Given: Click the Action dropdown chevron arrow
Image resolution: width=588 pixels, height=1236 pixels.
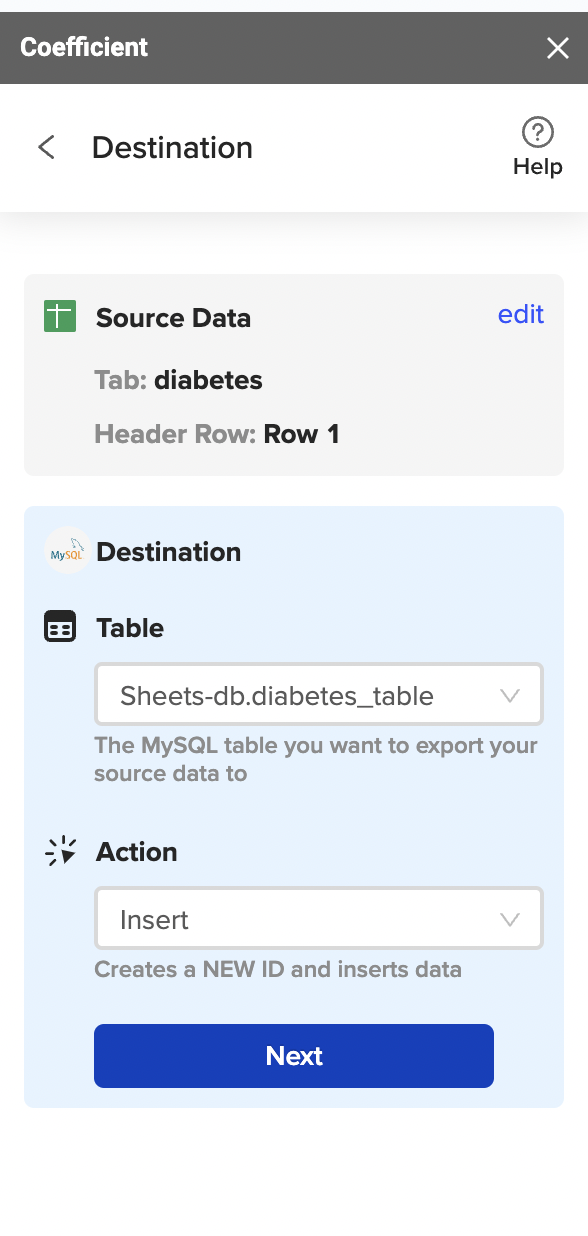Looking at the screenshot, I should [510, 919].
